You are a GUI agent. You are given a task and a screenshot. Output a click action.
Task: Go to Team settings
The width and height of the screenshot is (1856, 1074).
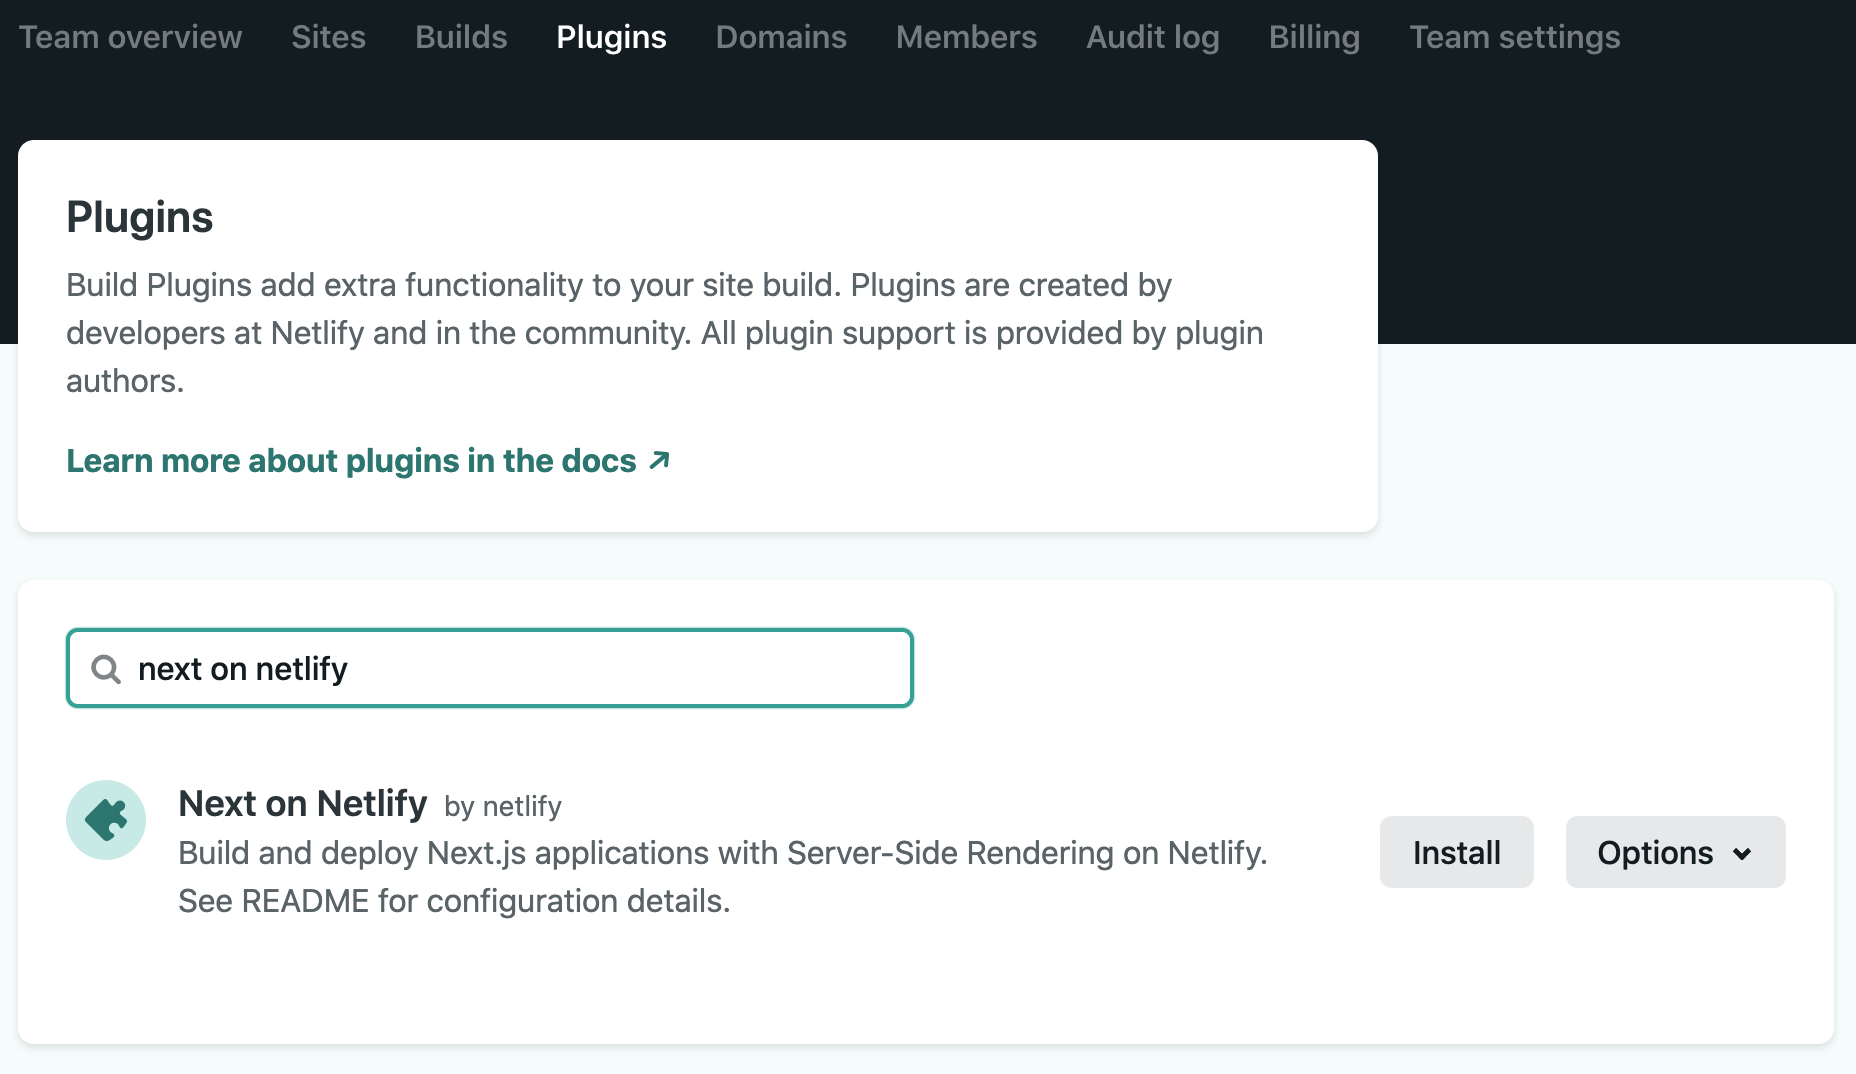coord(1514,37)
